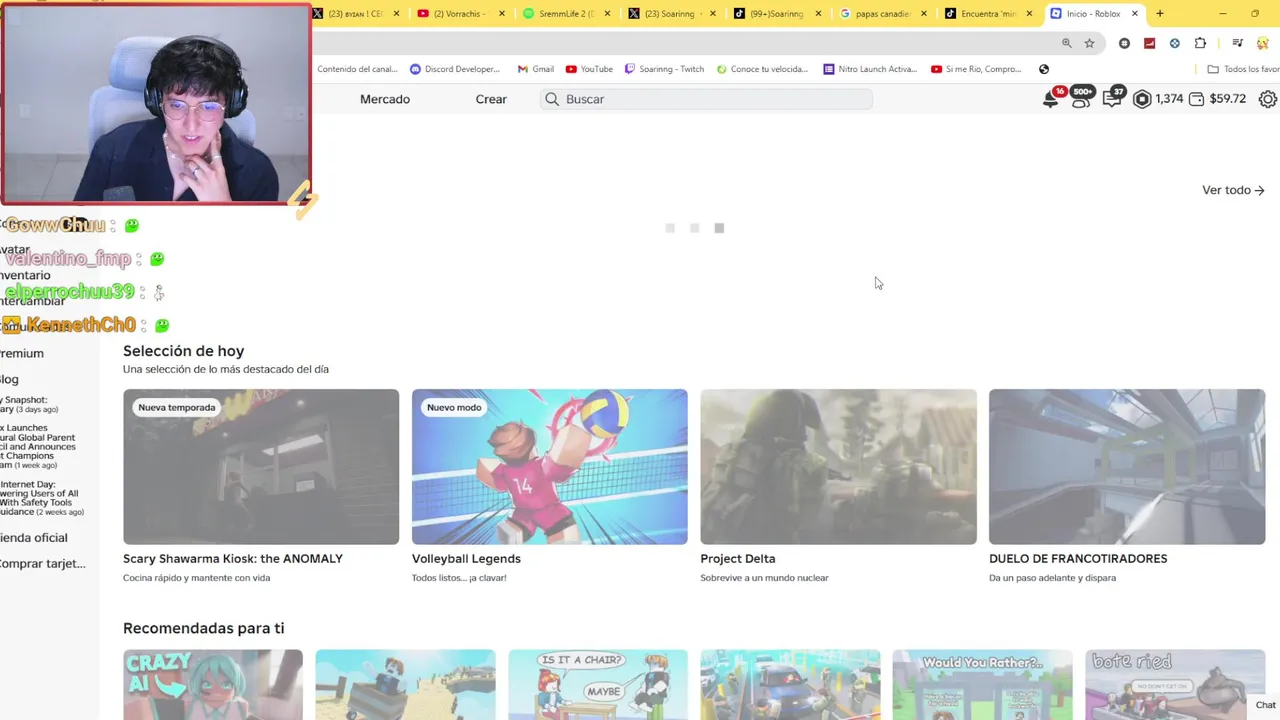The image size is (1280, 720).
Task: Open Project Delta thumbnail
Action: tap(838, 467)
